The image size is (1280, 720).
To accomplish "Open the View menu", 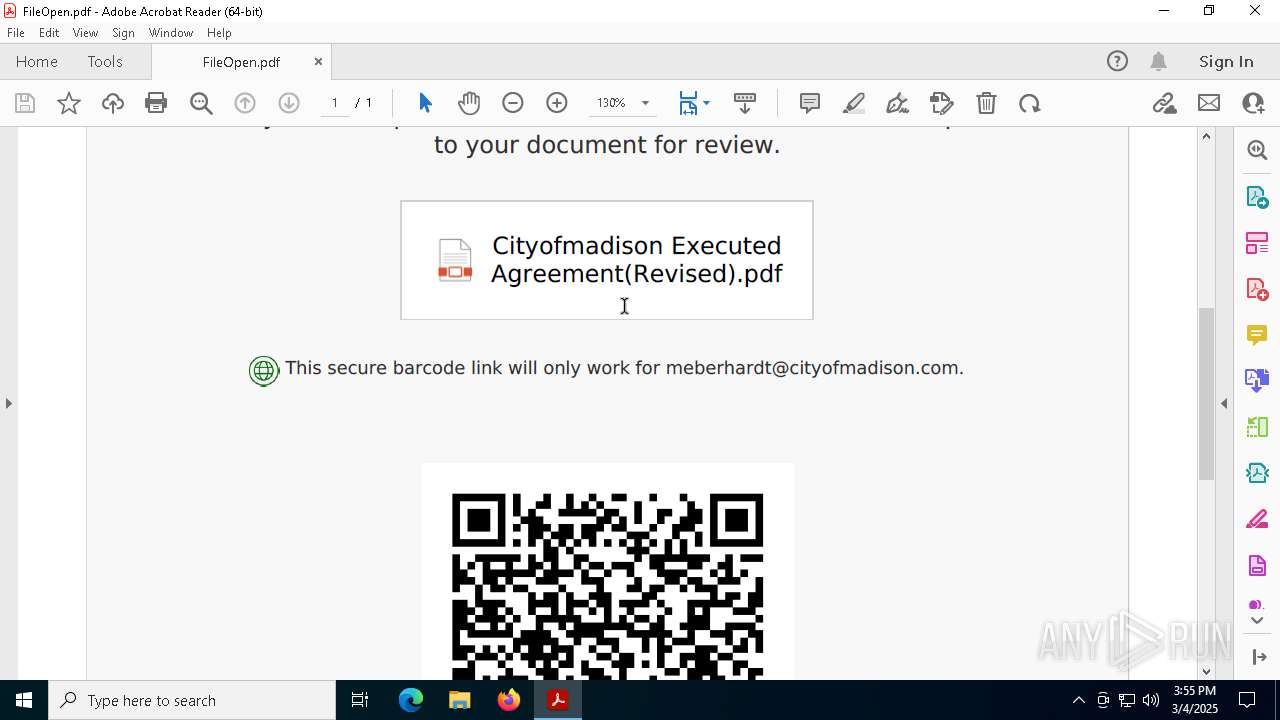I will [x=85, y=33].
